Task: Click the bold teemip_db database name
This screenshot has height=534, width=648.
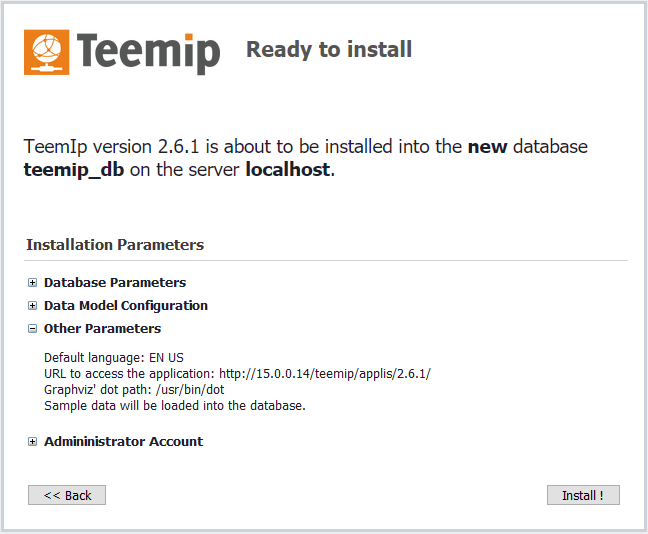Action: [75, 169]
